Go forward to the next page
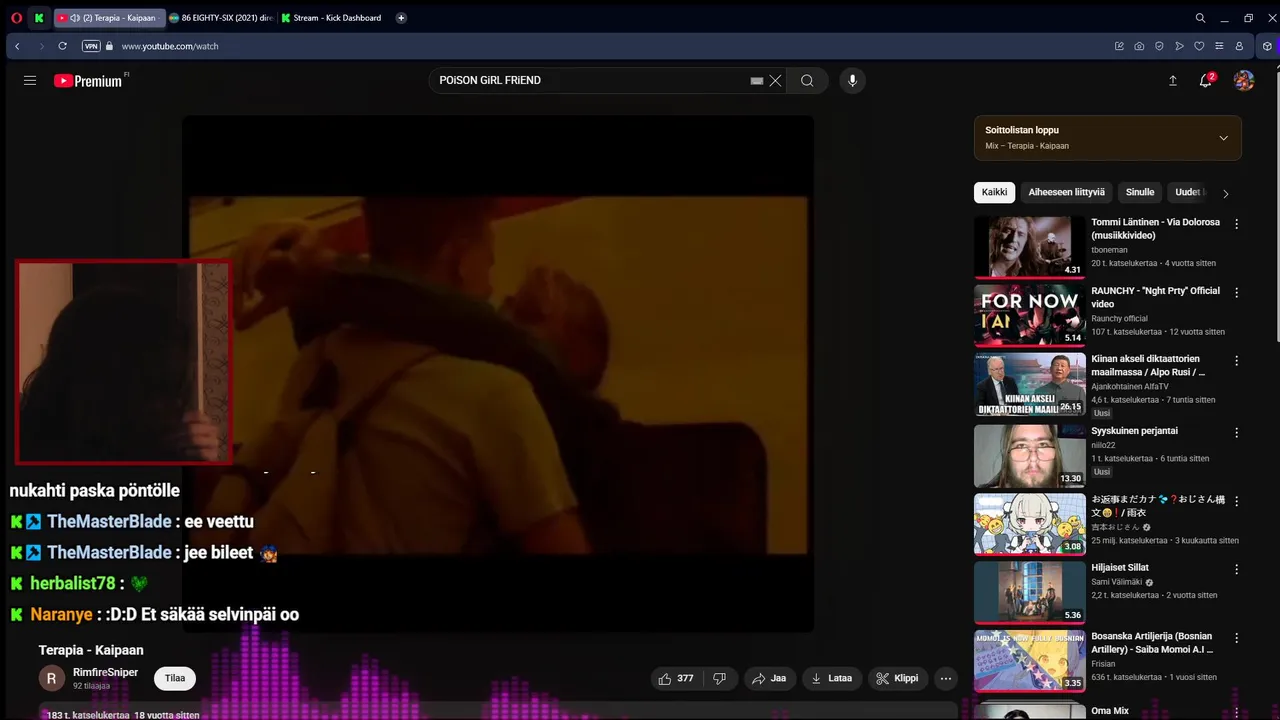 [x=41, y=46]
